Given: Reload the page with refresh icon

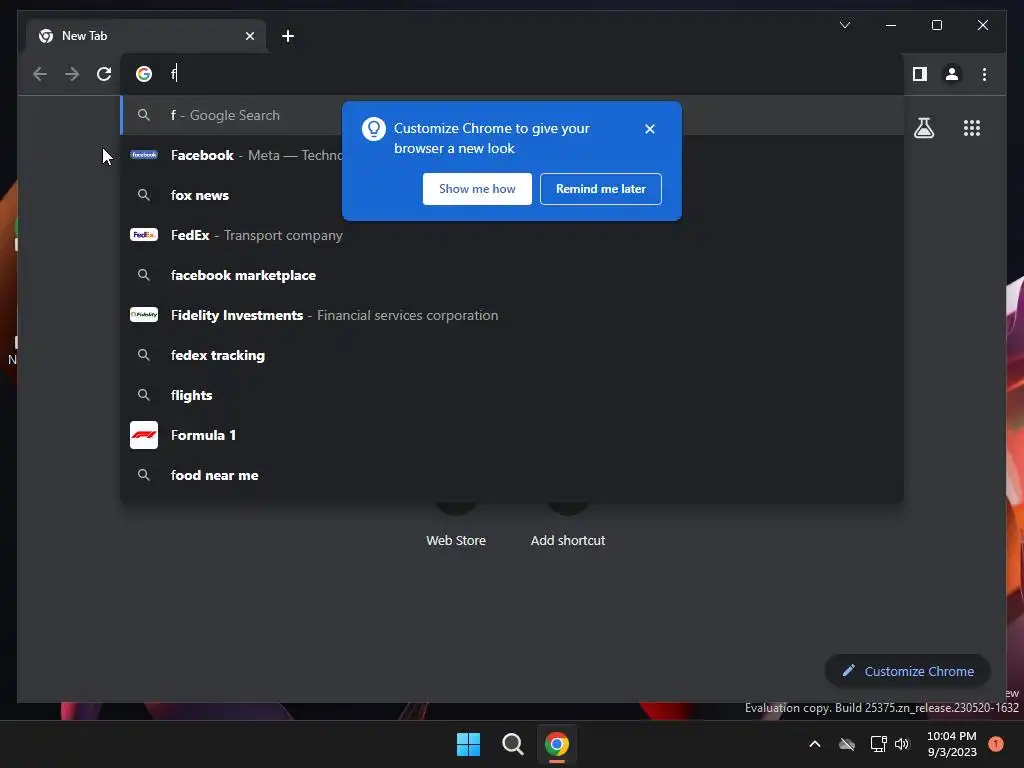Looking at the screenshot, I should [x=104, y=74].
